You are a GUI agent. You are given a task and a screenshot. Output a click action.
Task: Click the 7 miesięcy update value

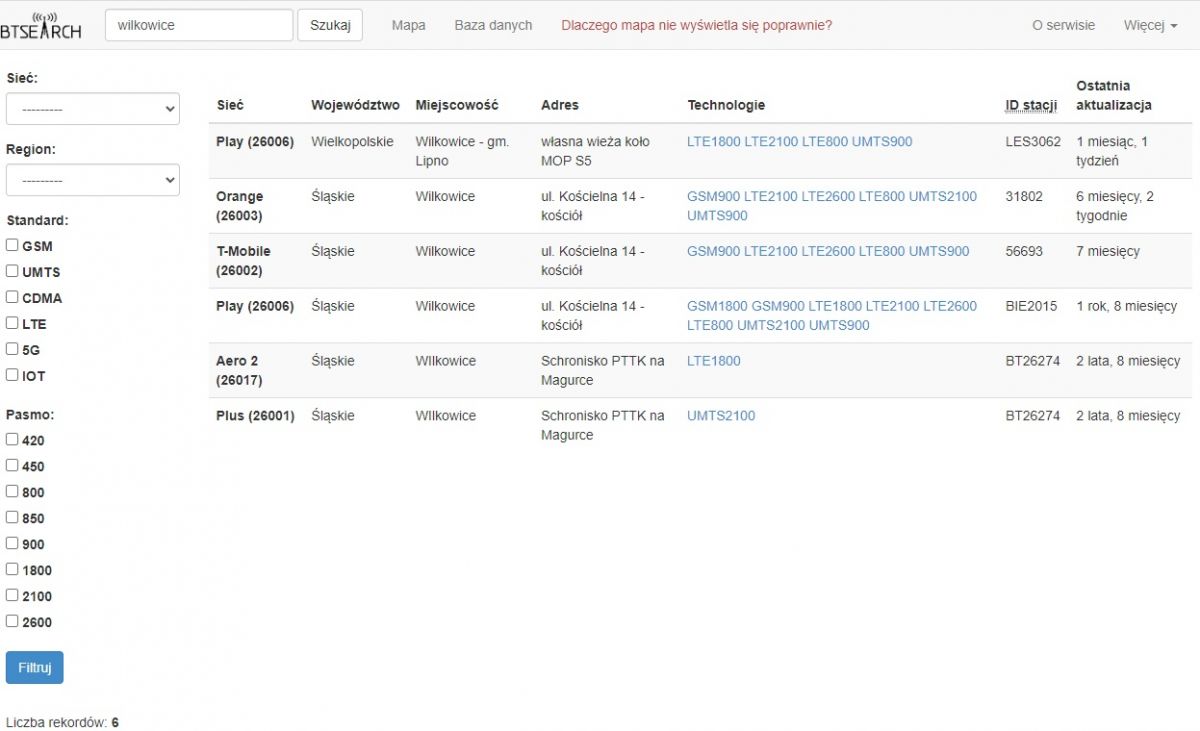(x=1108, y=252)
